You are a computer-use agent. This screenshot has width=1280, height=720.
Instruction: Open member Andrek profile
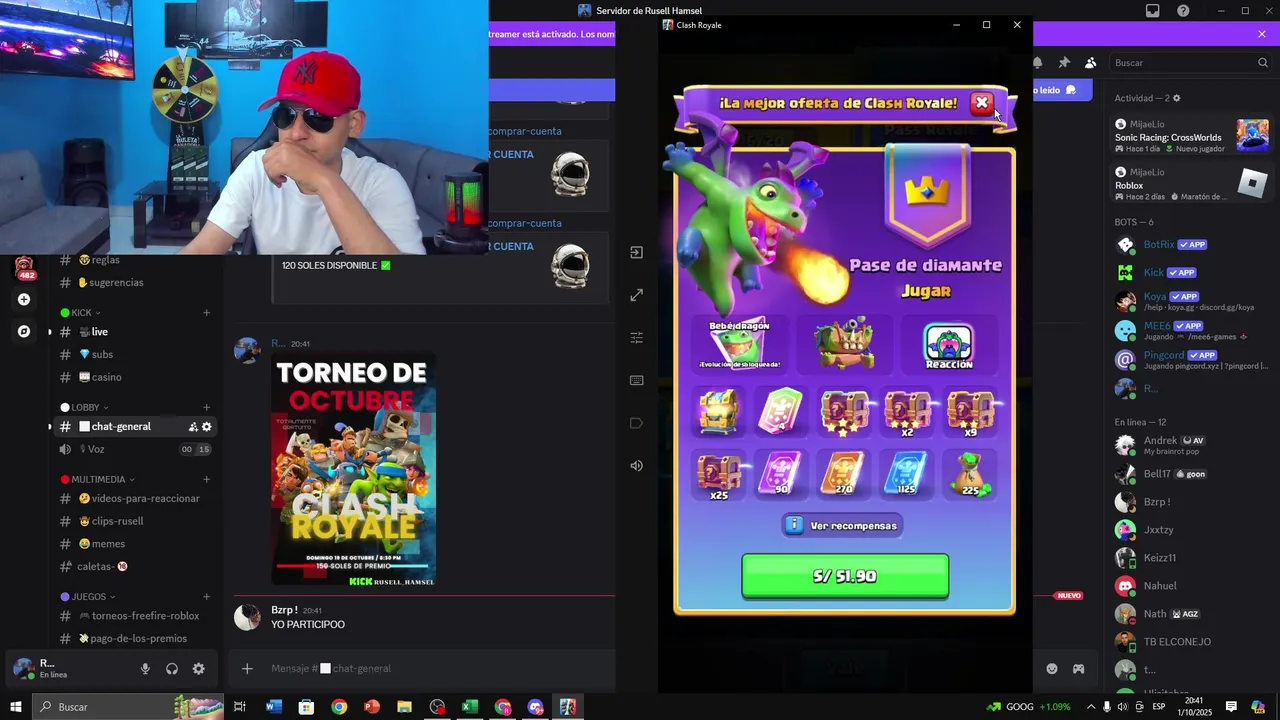(1192, 445)
